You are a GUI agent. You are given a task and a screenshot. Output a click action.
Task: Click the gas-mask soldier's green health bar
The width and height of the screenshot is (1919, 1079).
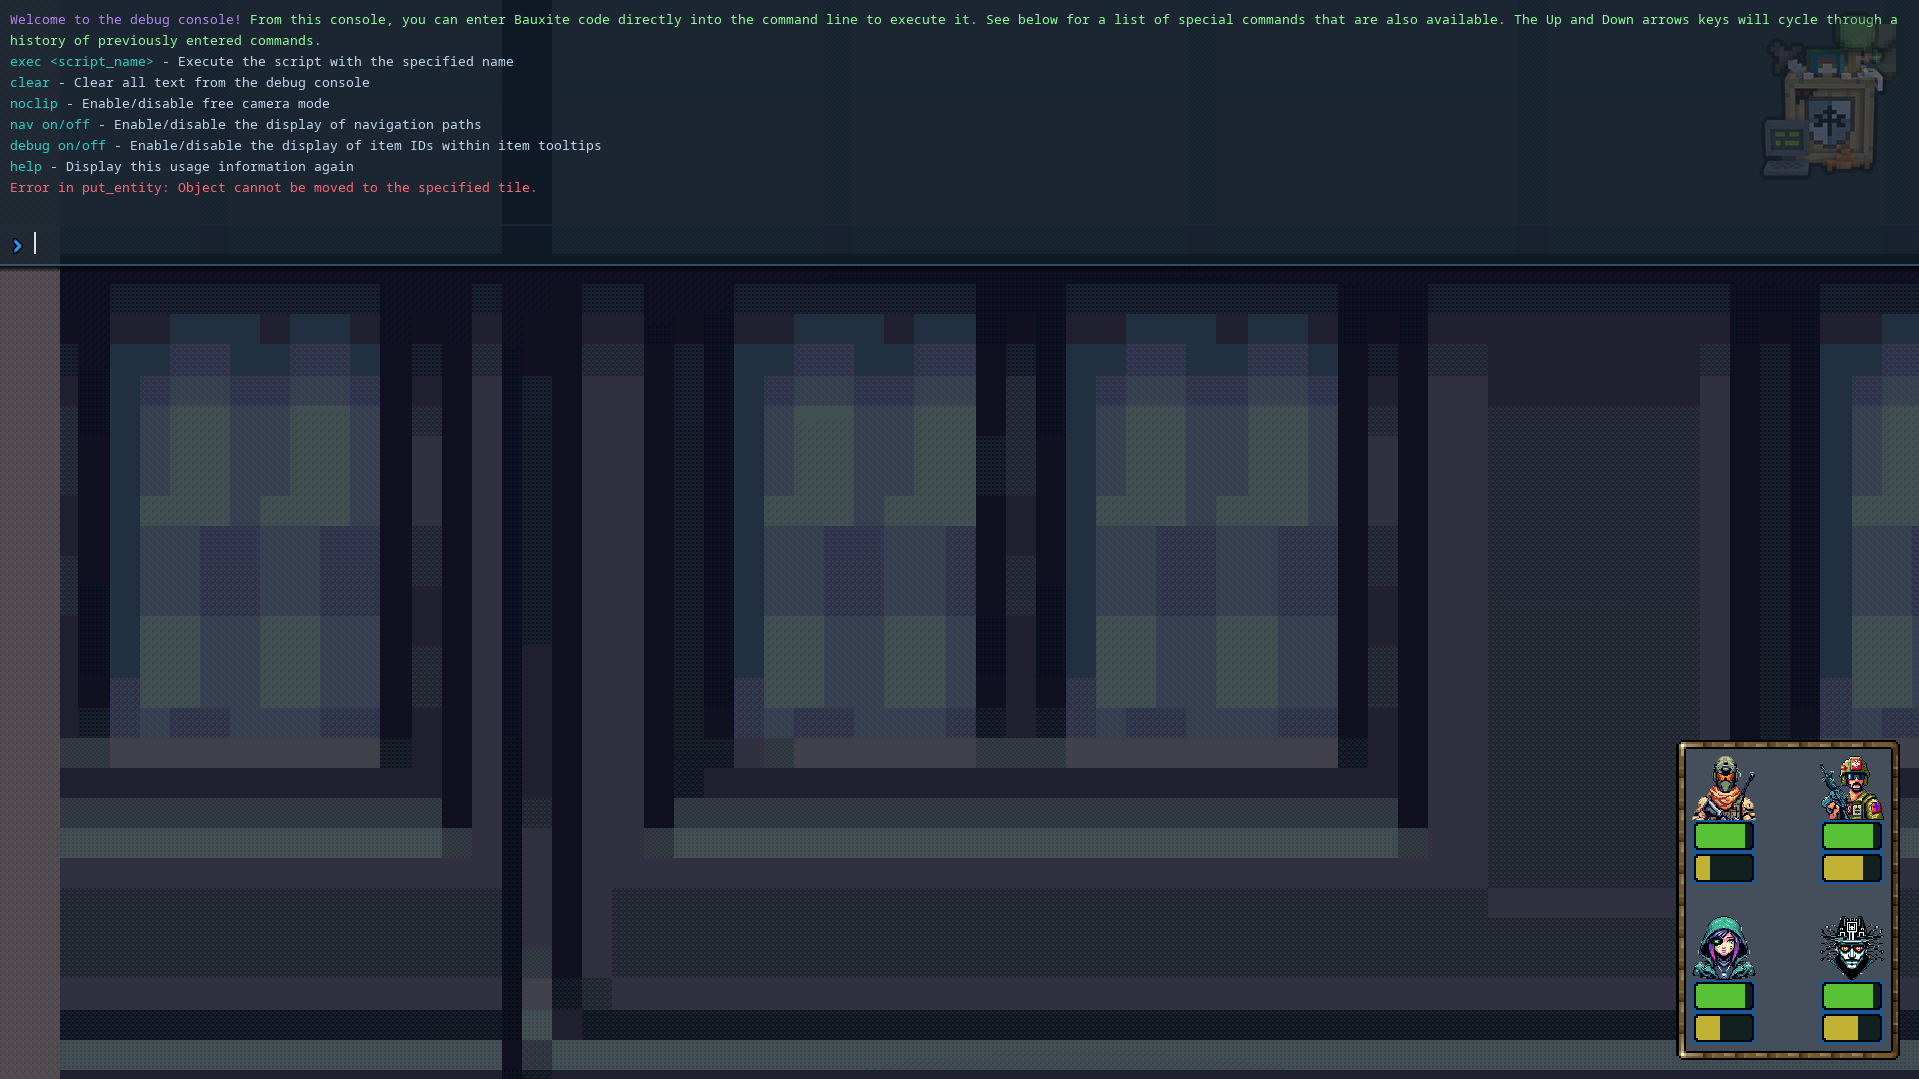[x=1724, y=836]
